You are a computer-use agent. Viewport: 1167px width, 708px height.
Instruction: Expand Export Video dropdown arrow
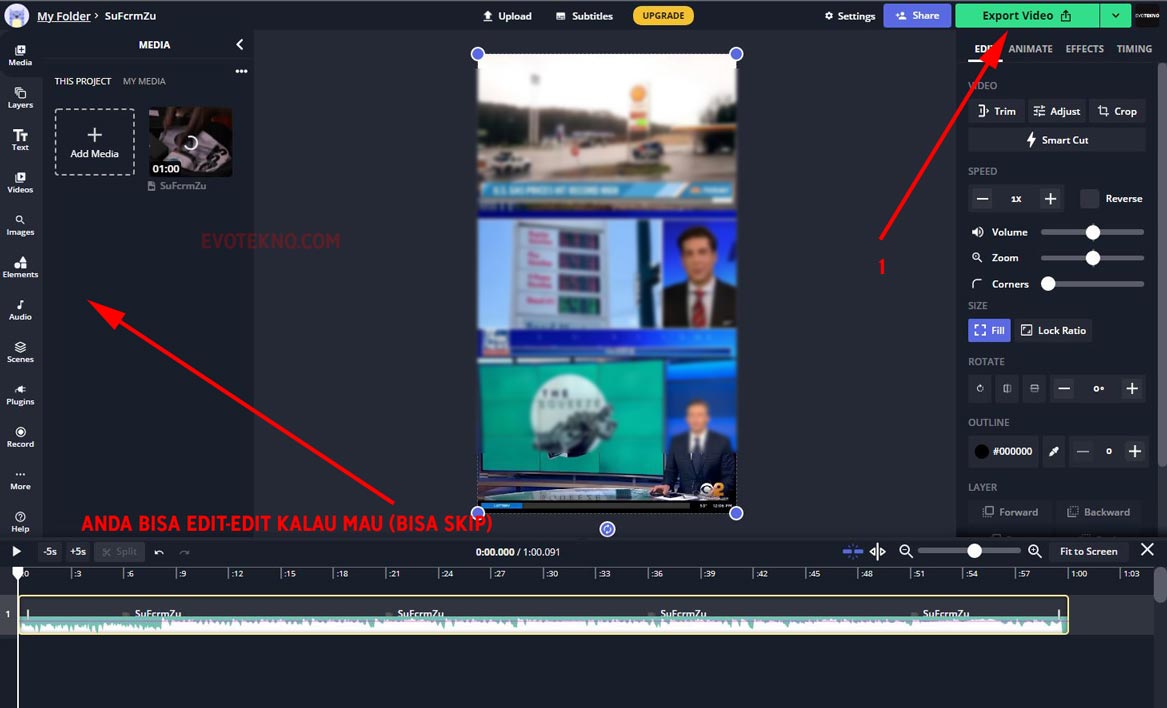[x=1115, y=15]
